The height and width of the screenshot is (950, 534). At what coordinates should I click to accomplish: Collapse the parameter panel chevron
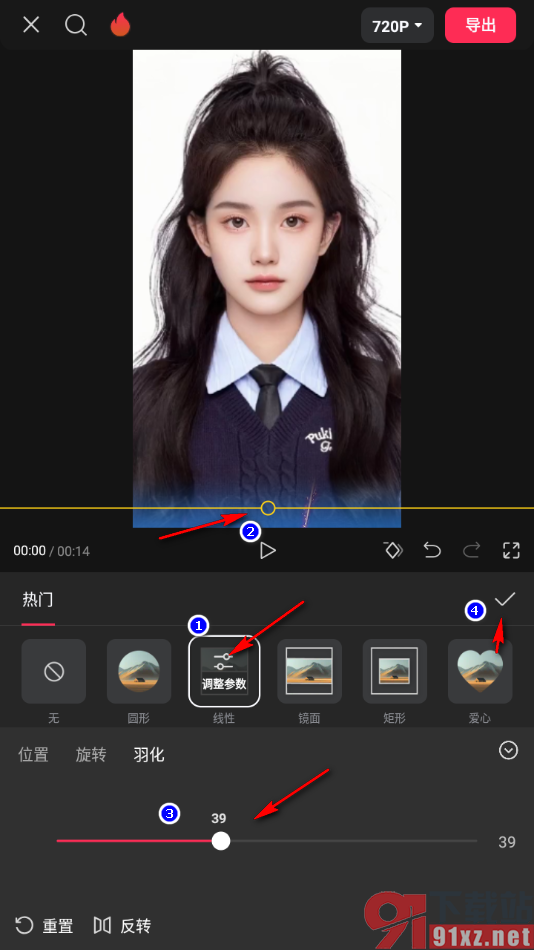coord(508,751)
